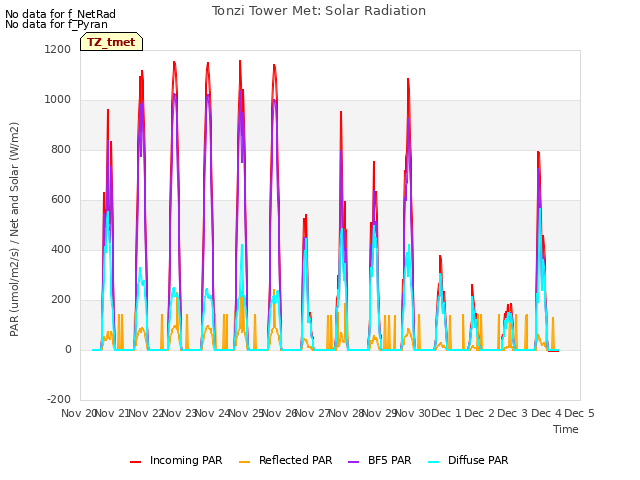640x480 pixels.
Task: Click the 1000 y-axis tick label
Action: coord(58,100)
